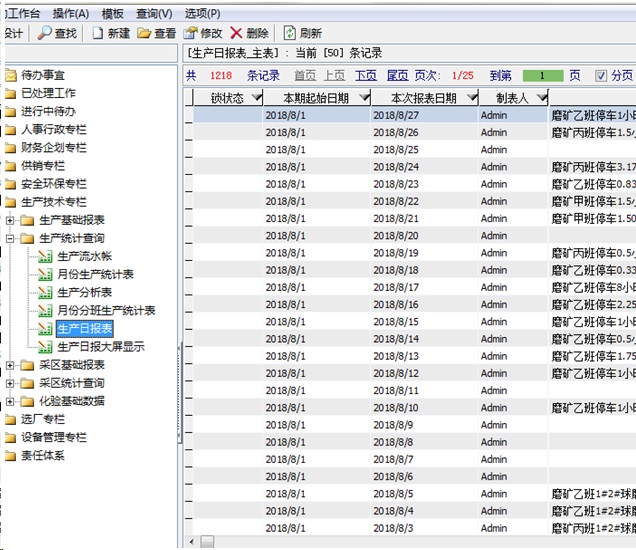
Task: Expand the 采区统计查询 tree node
Action: (x=11, y=383)
